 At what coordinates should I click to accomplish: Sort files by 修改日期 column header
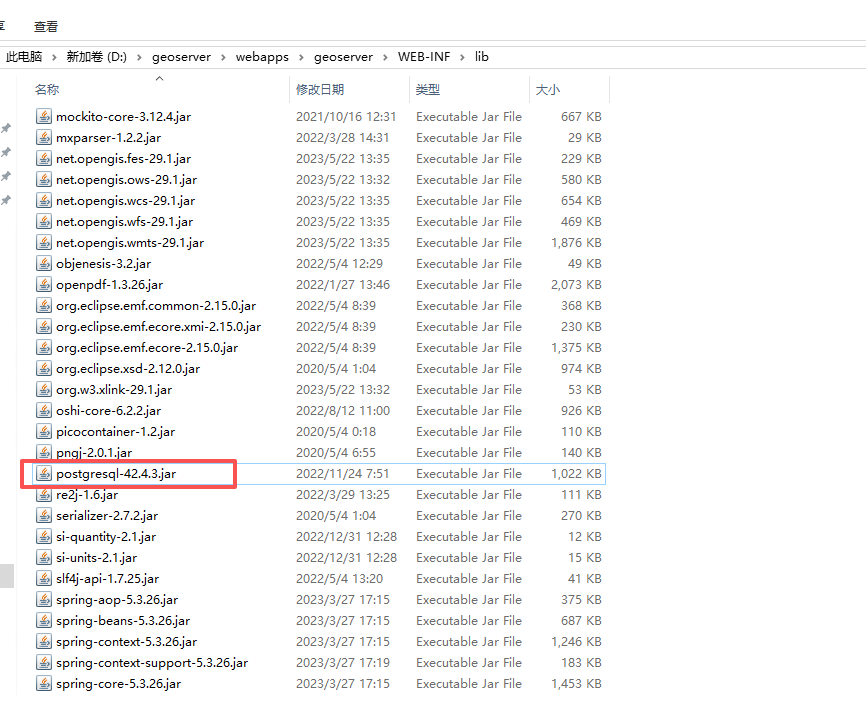320,89
